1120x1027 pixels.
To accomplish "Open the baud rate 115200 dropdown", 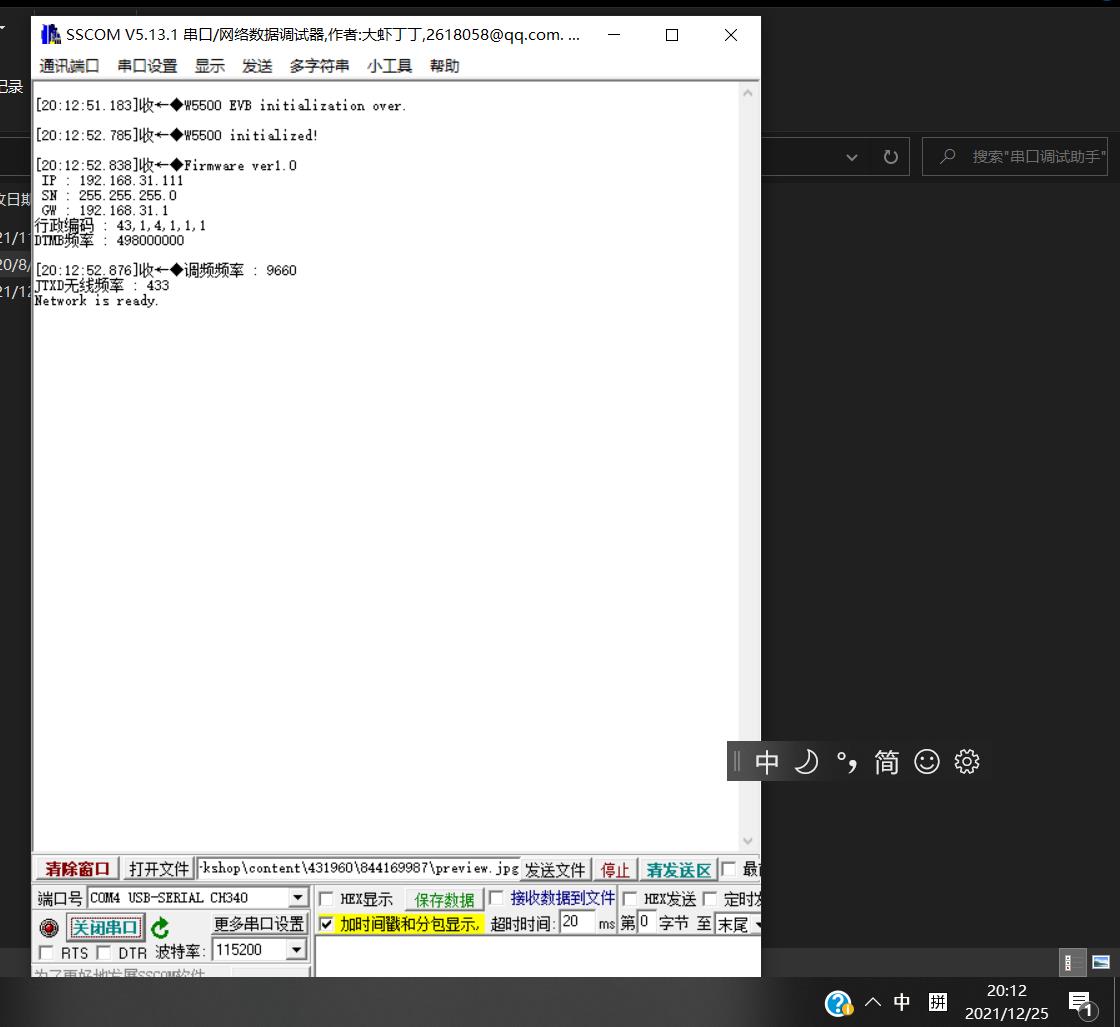I will [296, 950].
